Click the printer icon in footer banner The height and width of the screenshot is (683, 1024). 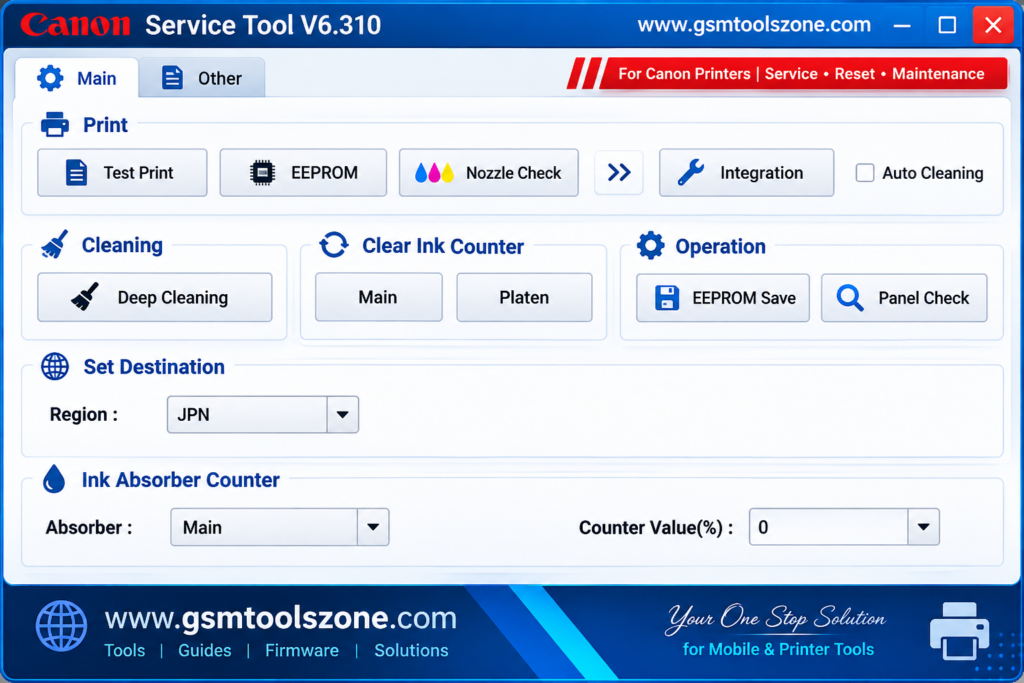(x=959, y=631)
